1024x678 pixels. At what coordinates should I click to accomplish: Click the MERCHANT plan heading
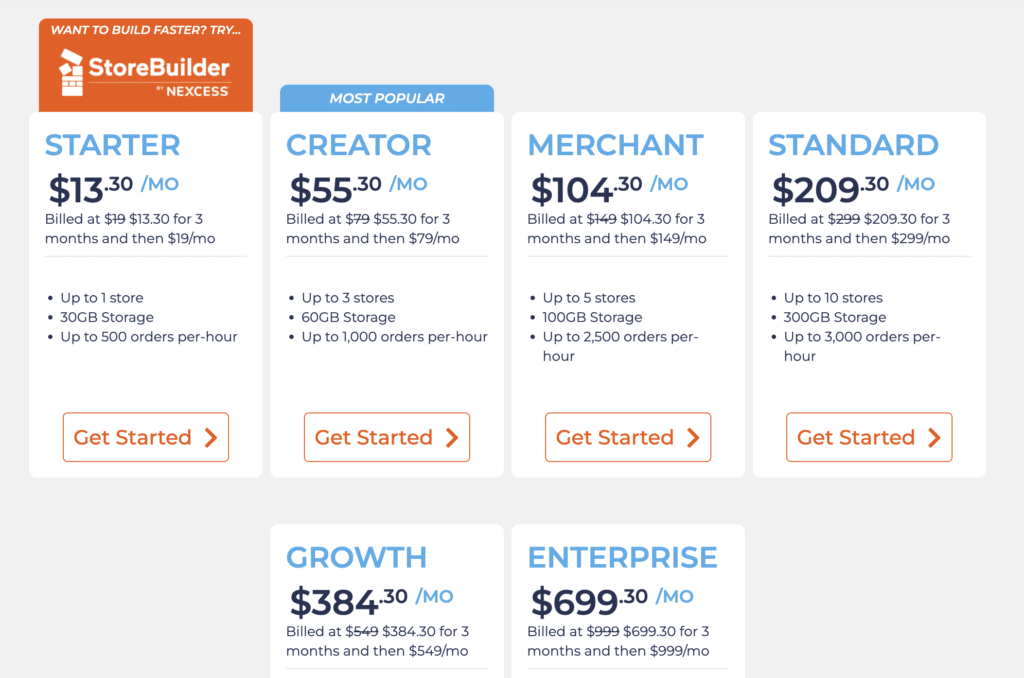(615, 145)
